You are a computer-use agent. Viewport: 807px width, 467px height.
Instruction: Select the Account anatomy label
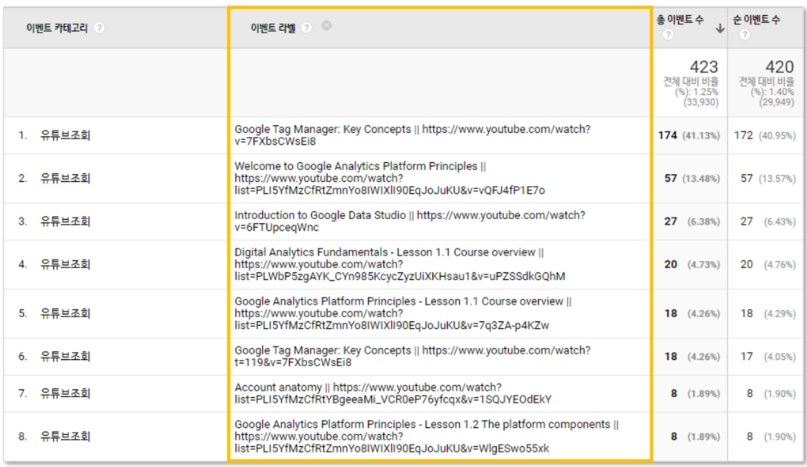coord(393,393)
